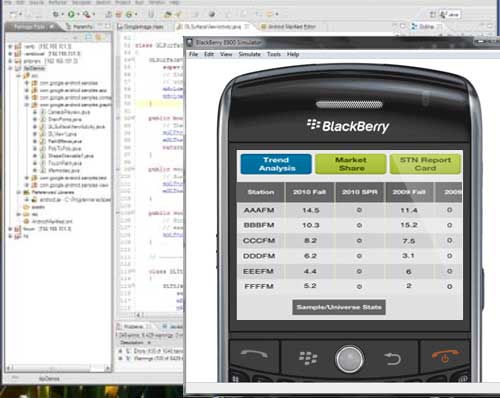
Task: Tap the STN Report Card button
Action: point(425,164)
